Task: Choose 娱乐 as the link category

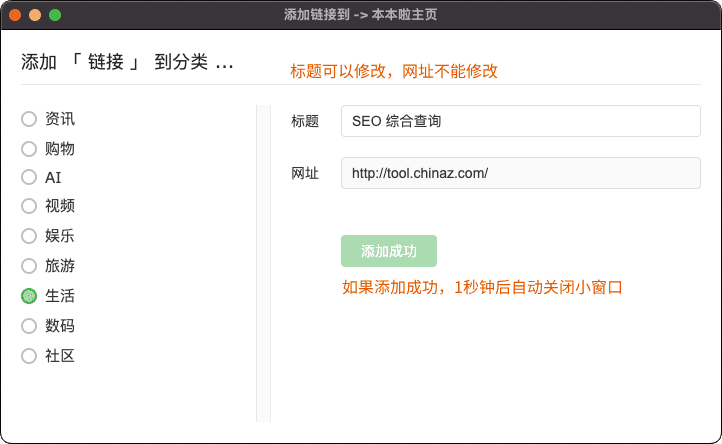Action: pos(29,236)
